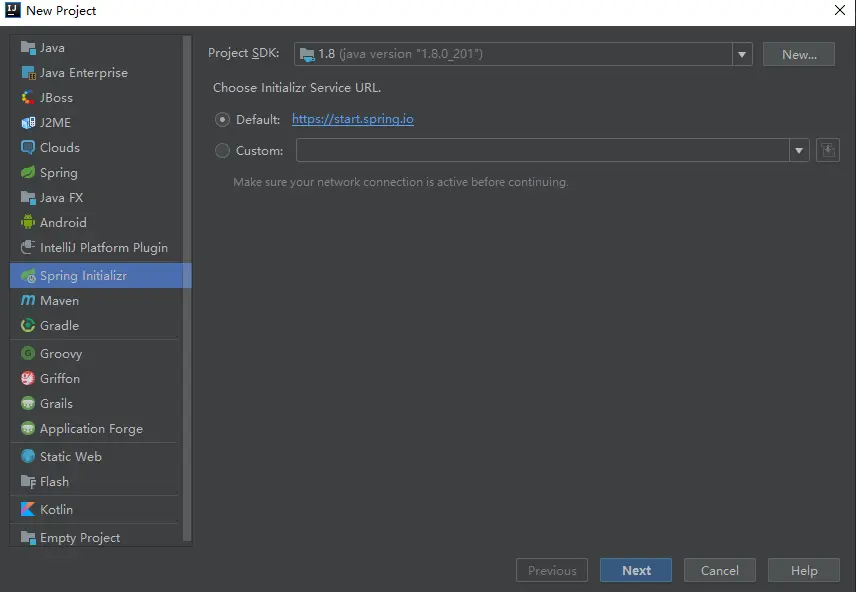Click the Next button

point(636,570)
